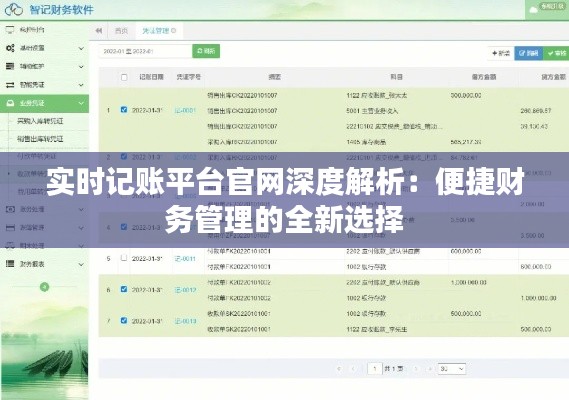Expand the smart voucher menu chevron
The height and width of the screenshot is (400, 569).
click(x=81, y=85)
